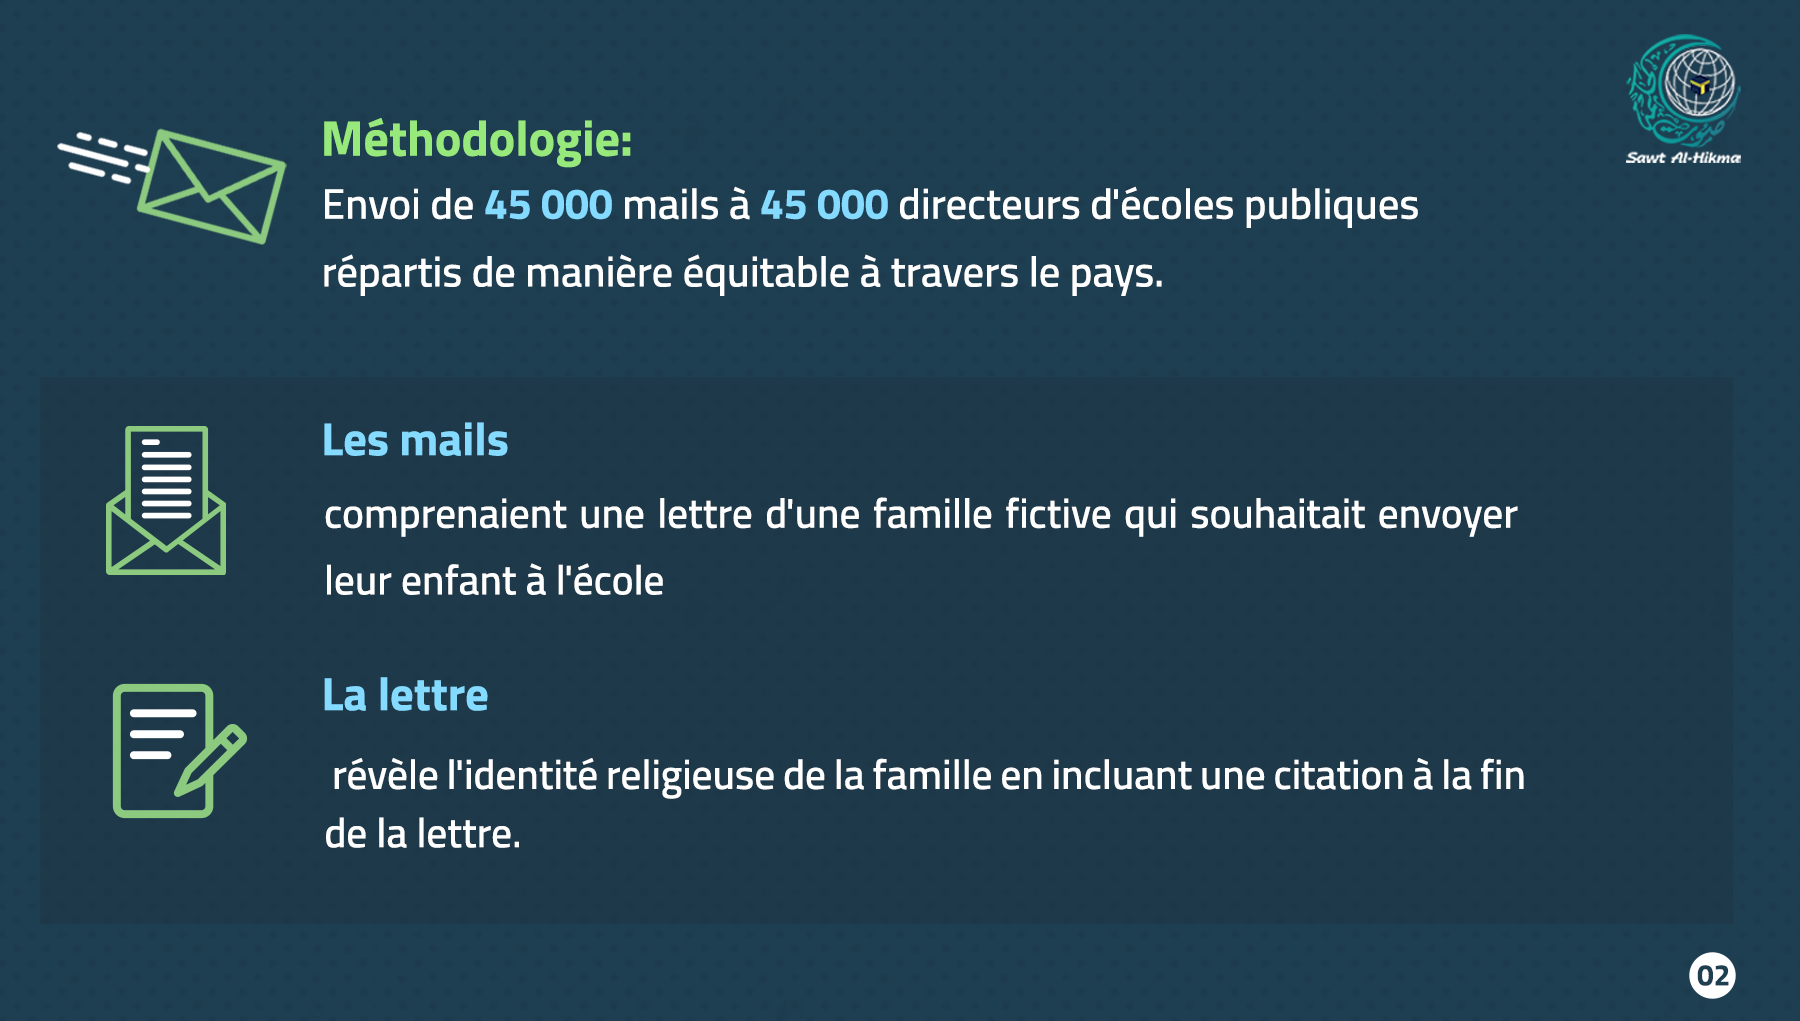Click the text de la lettre.
Viewport: 1800px width, 1021px height.
pos(422,834)
